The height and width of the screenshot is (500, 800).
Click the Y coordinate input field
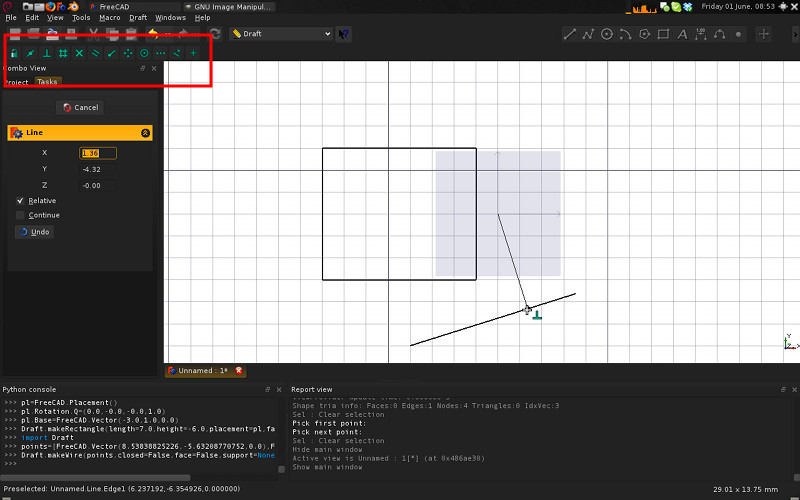pyautogui.click(x=98, y=169)
